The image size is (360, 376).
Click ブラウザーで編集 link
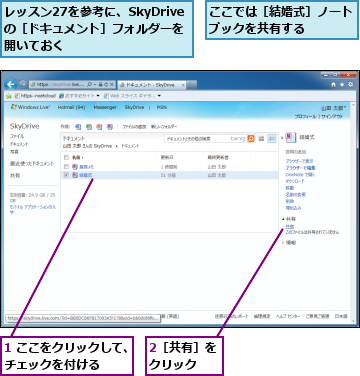(x=300, y=168)
